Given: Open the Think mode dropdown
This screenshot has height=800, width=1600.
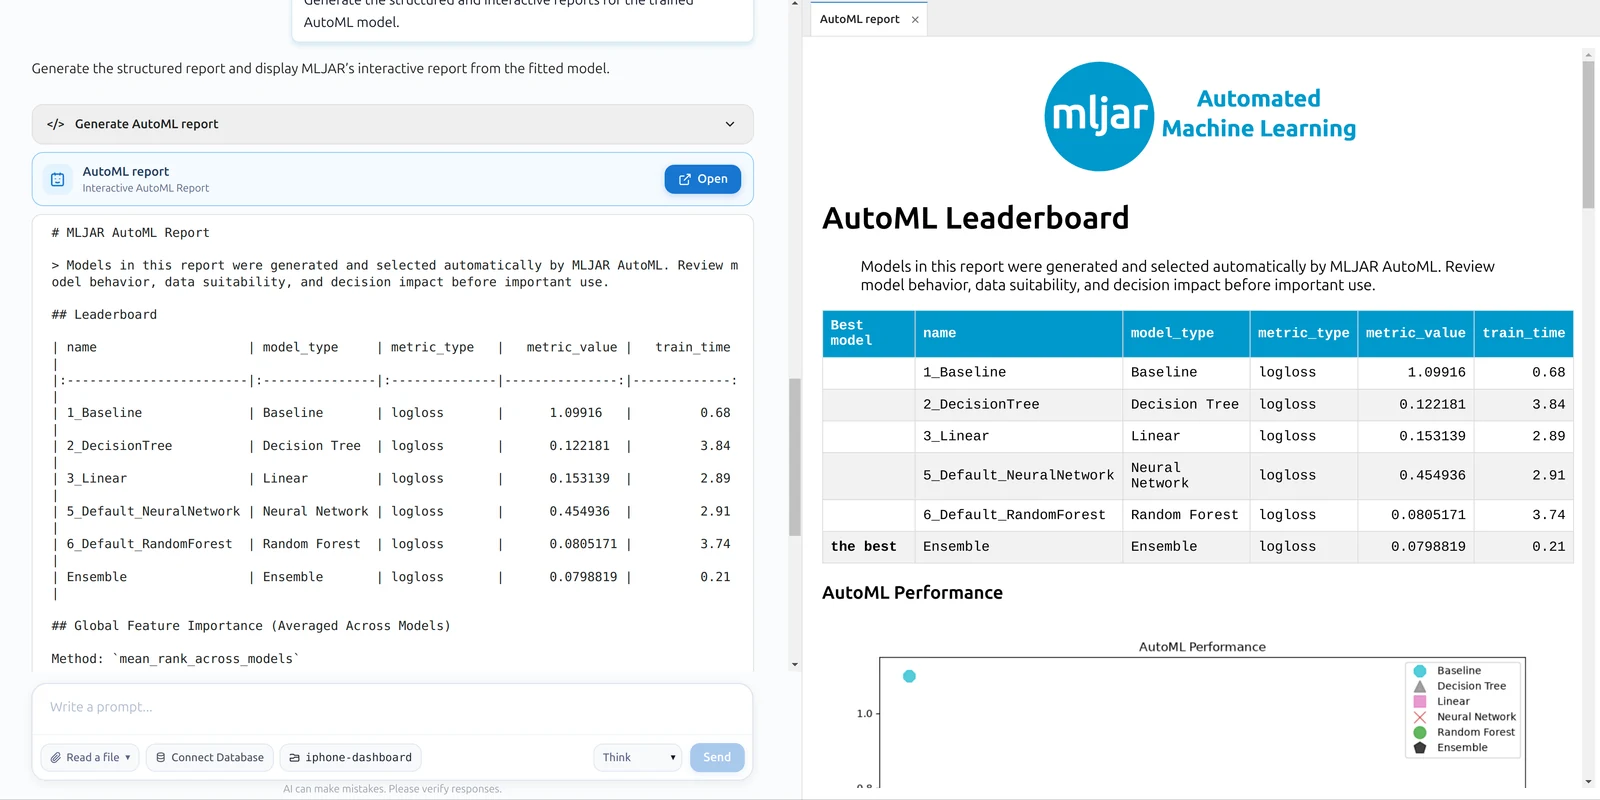Looking at the screenshot, I should pos(638,757).
